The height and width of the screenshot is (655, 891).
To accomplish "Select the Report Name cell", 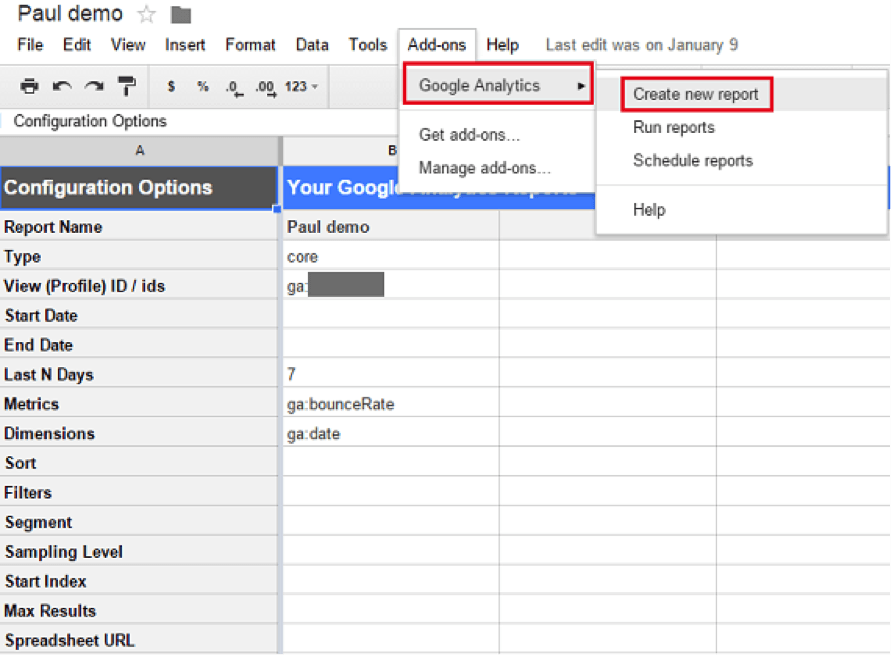I will pyautogui.click(x=139, y=227).
